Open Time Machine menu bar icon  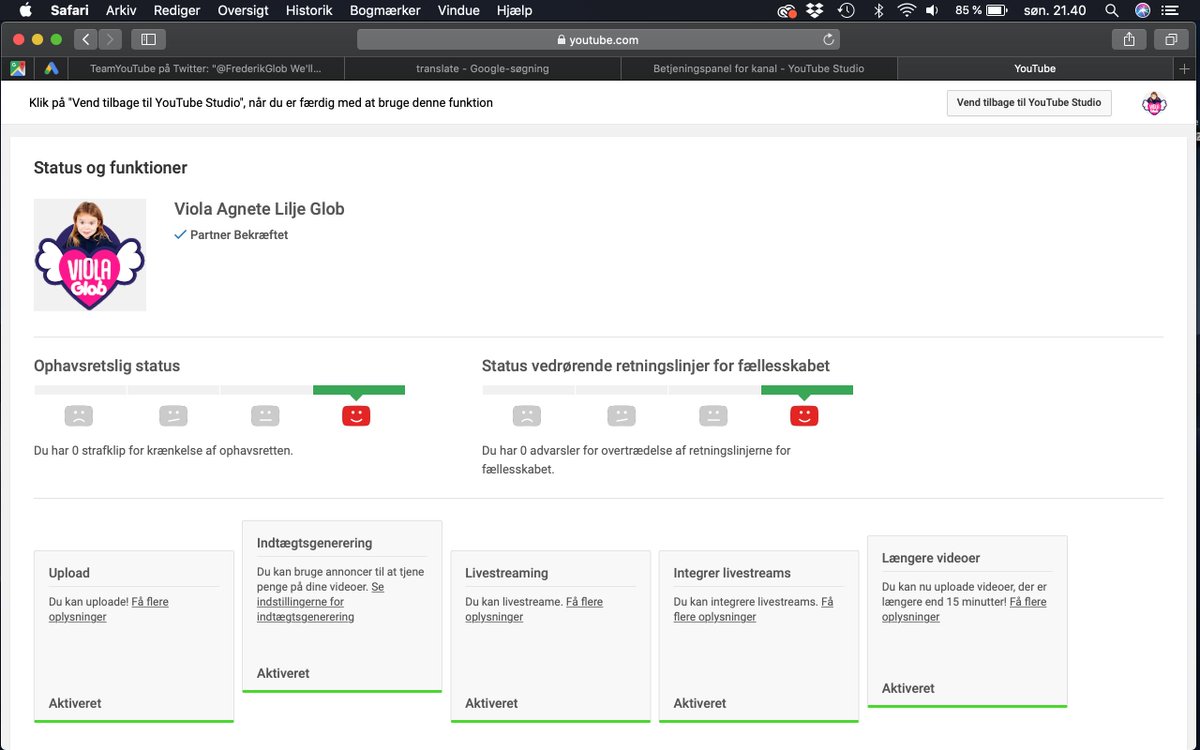[x=846, y=11]
